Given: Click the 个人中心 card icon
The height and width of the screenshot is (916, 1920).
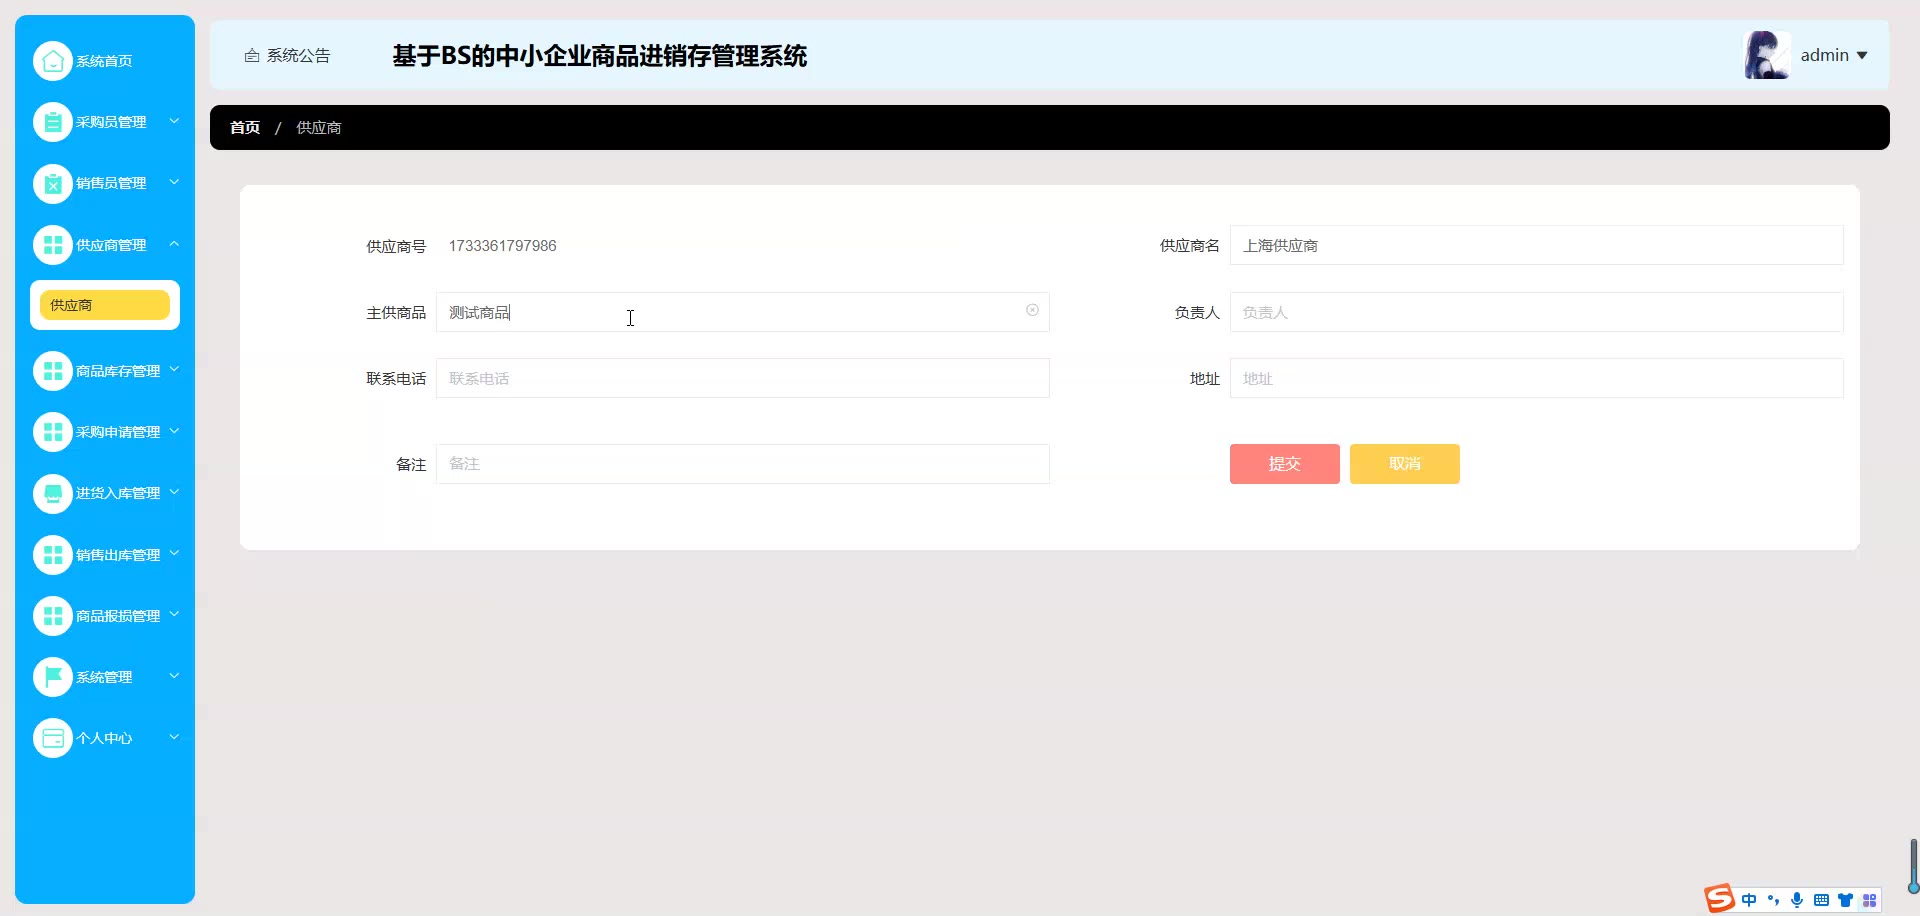Looking at the screenshot, I should [x=53, y=738].
